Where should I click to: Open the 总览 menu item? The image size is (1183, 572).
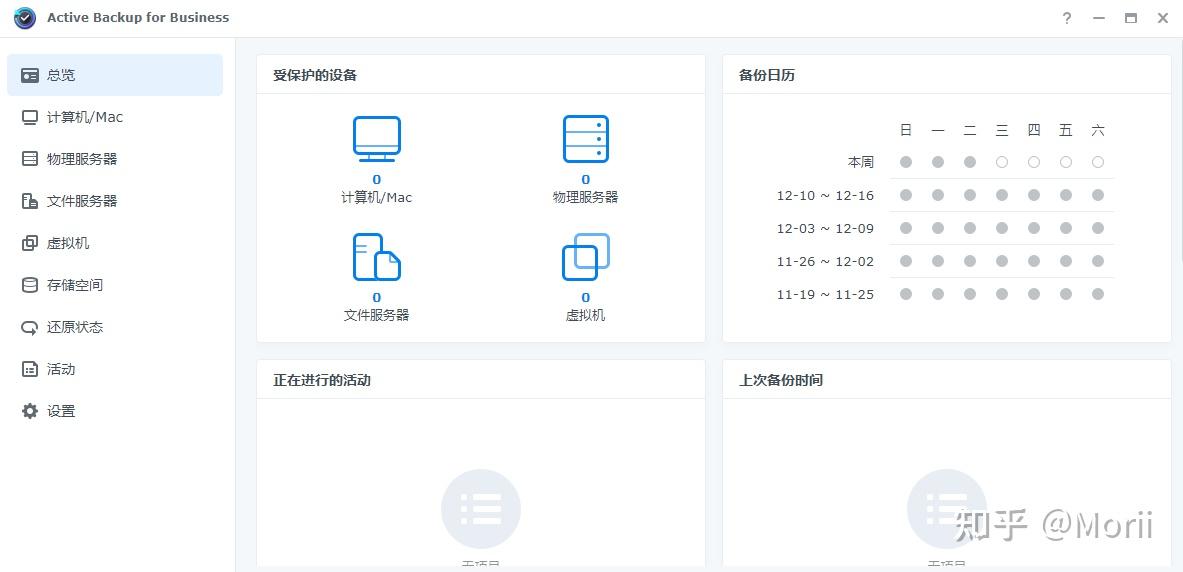click(115, 75)
